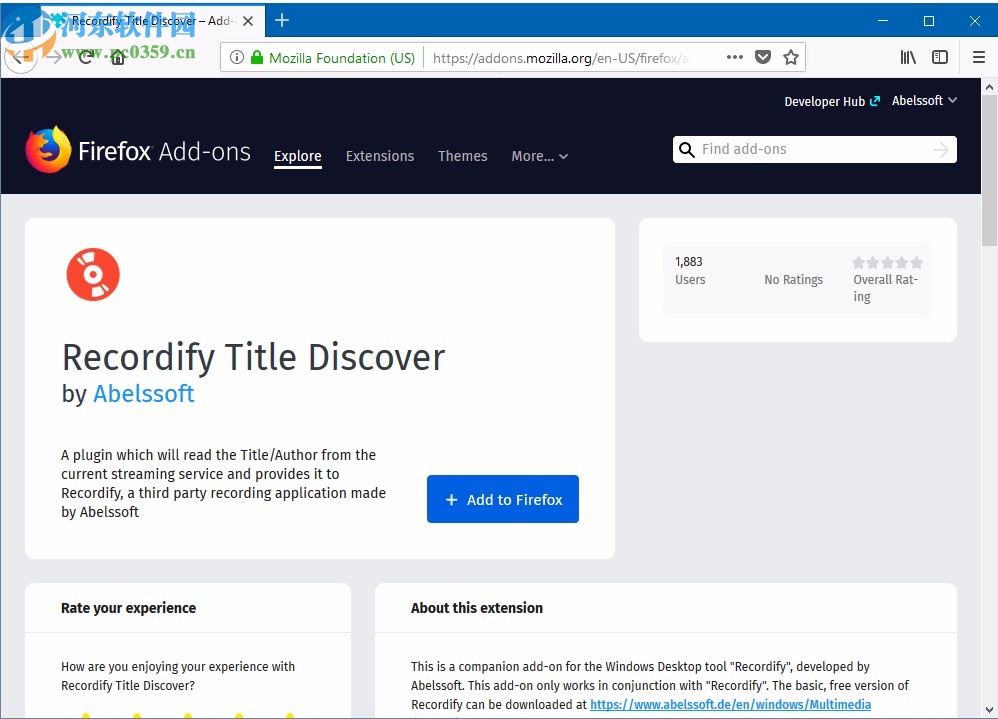Minimize the Firefox window

883,21
